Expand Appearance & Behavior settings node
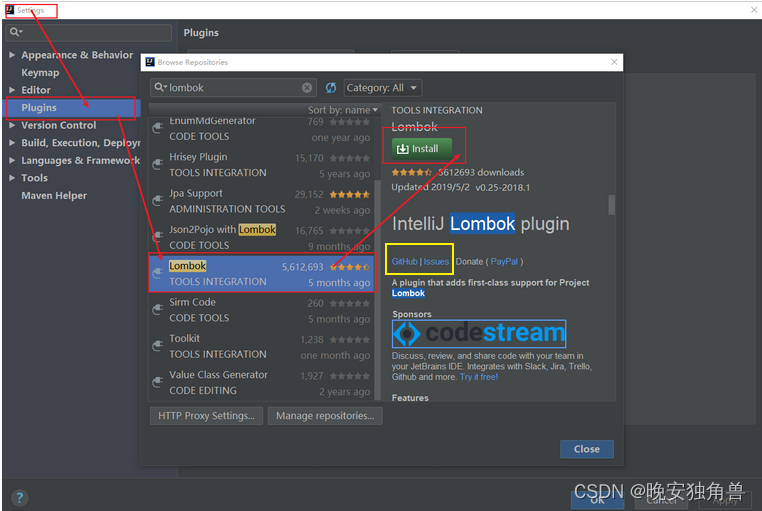 (12, 55)
